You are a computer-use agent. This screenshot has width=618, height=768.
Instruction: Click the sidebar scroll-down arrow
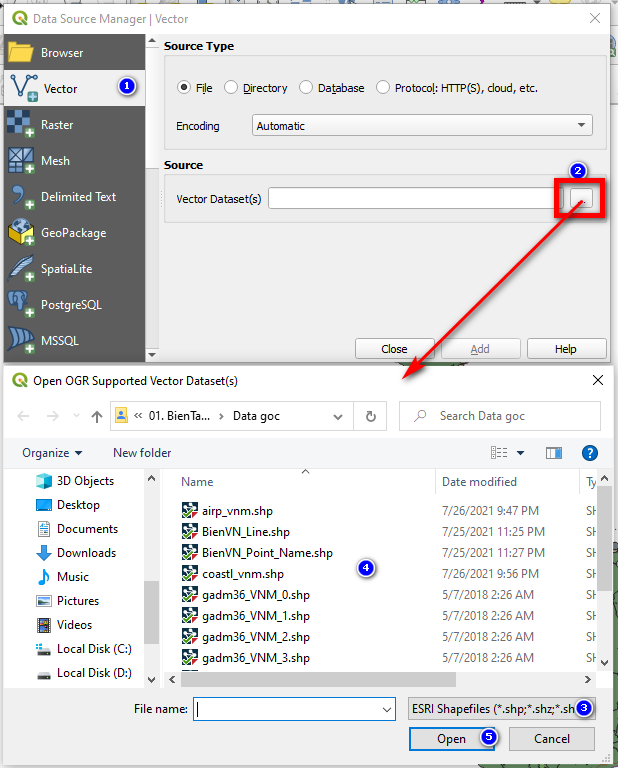point(152,354)
